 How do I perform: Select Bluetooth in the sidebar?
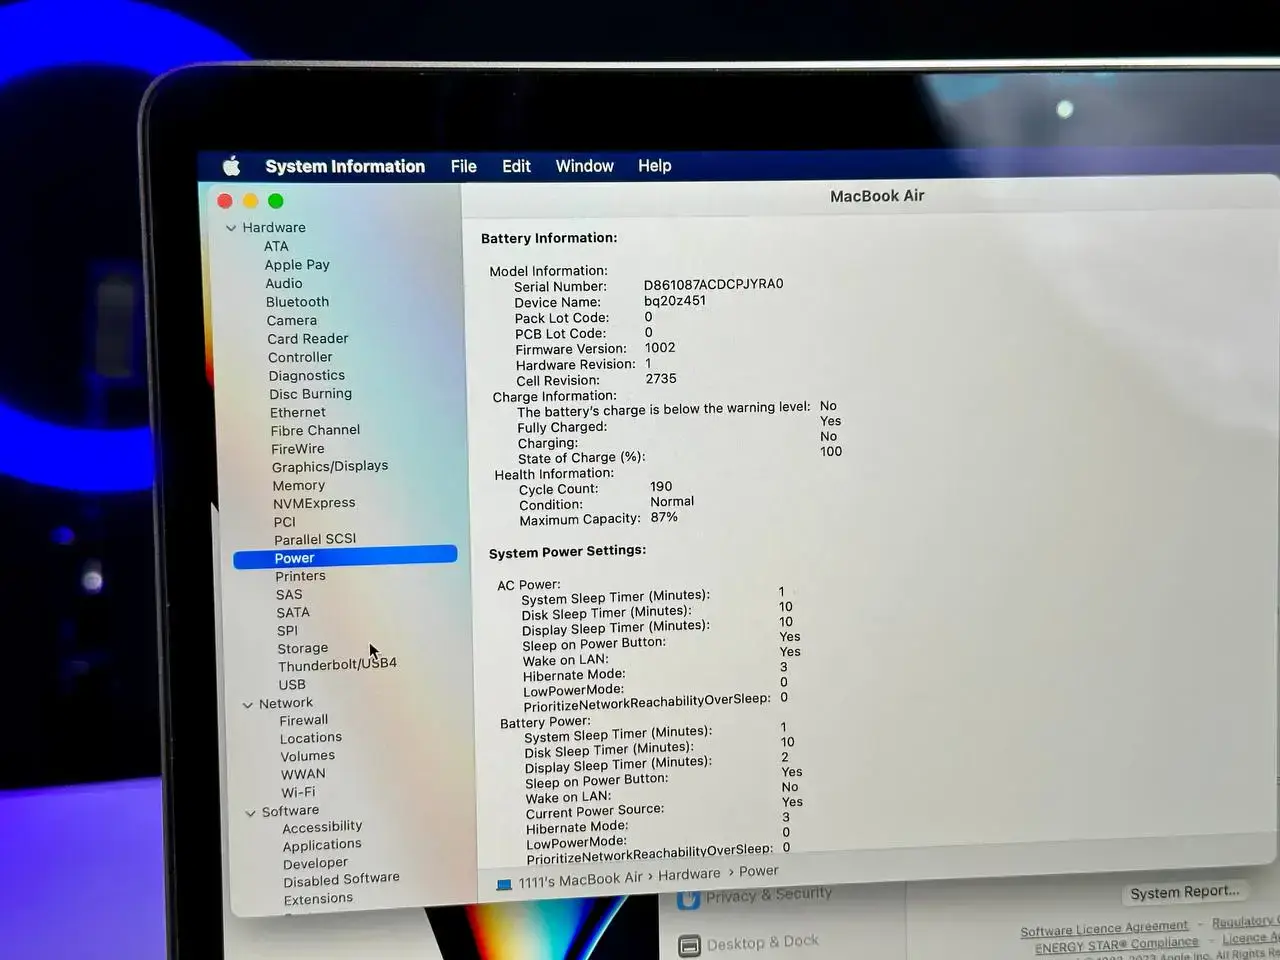tap(297, 302)
